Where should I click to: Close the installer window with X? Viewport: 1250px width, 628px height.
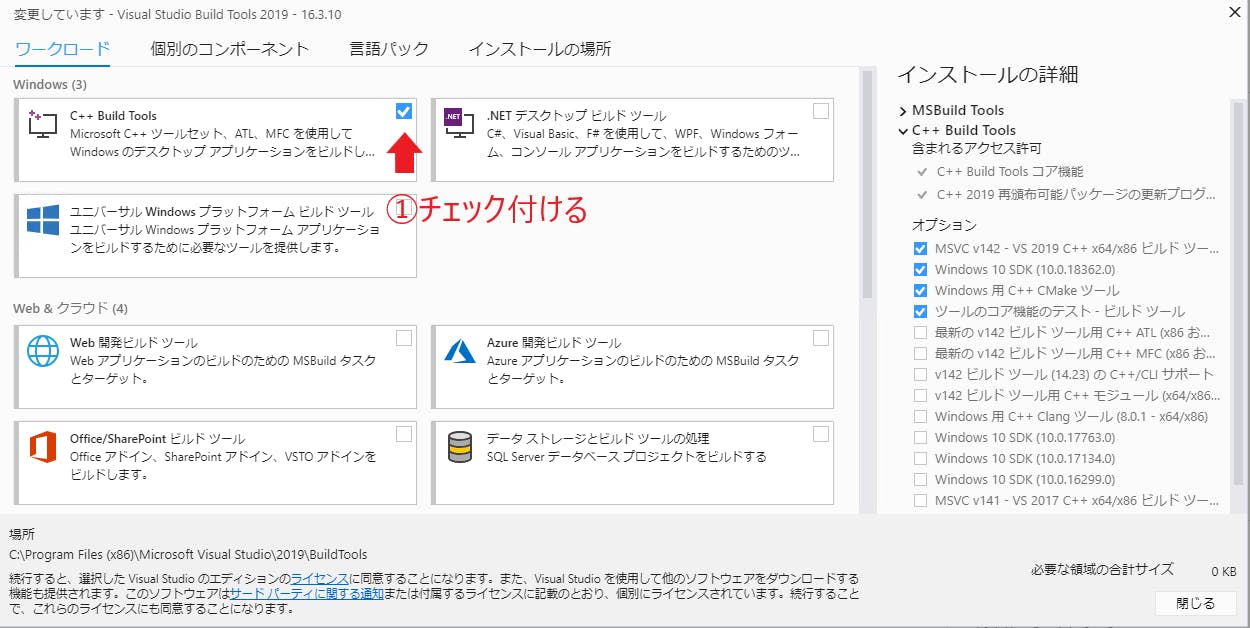pyautogui.click(x=1233, y=12)
